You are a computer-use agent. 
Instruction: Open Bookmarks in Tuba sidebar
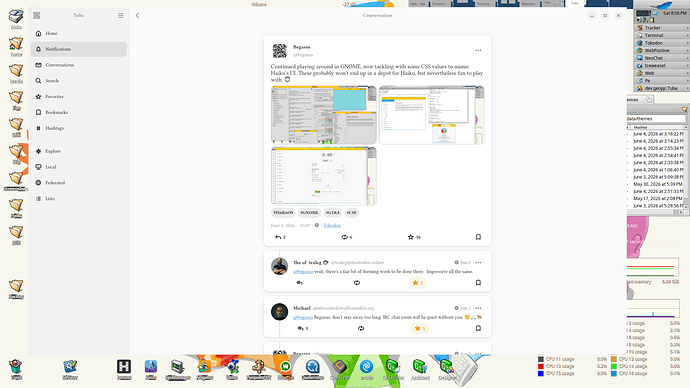coord(79,113)
